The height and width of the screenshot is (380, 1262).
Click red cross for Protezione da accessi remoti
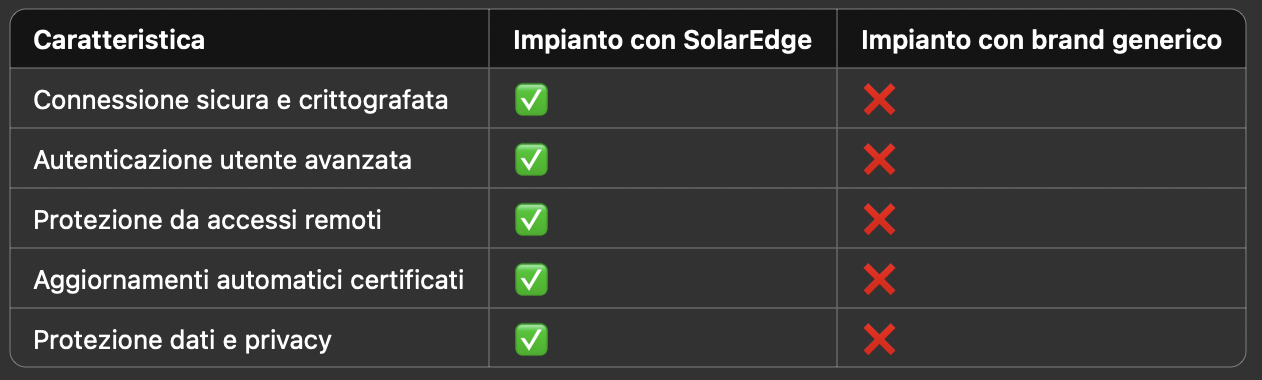[879, 220]
